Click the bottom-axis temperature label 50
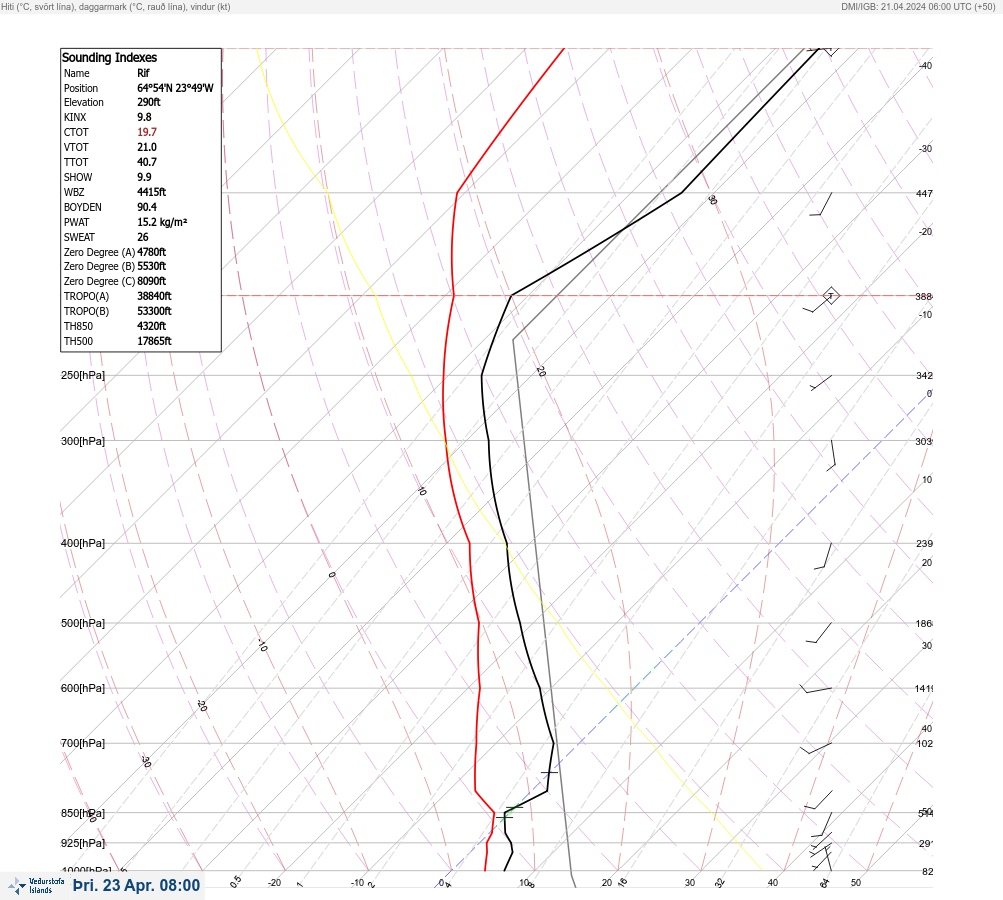 click(x=856, y=883)
